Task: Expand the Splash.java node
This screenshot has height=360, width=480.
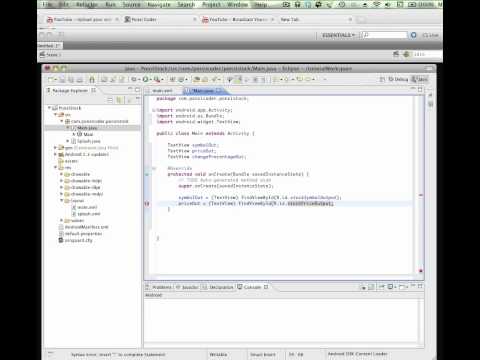Action: (x=68, y=141)
